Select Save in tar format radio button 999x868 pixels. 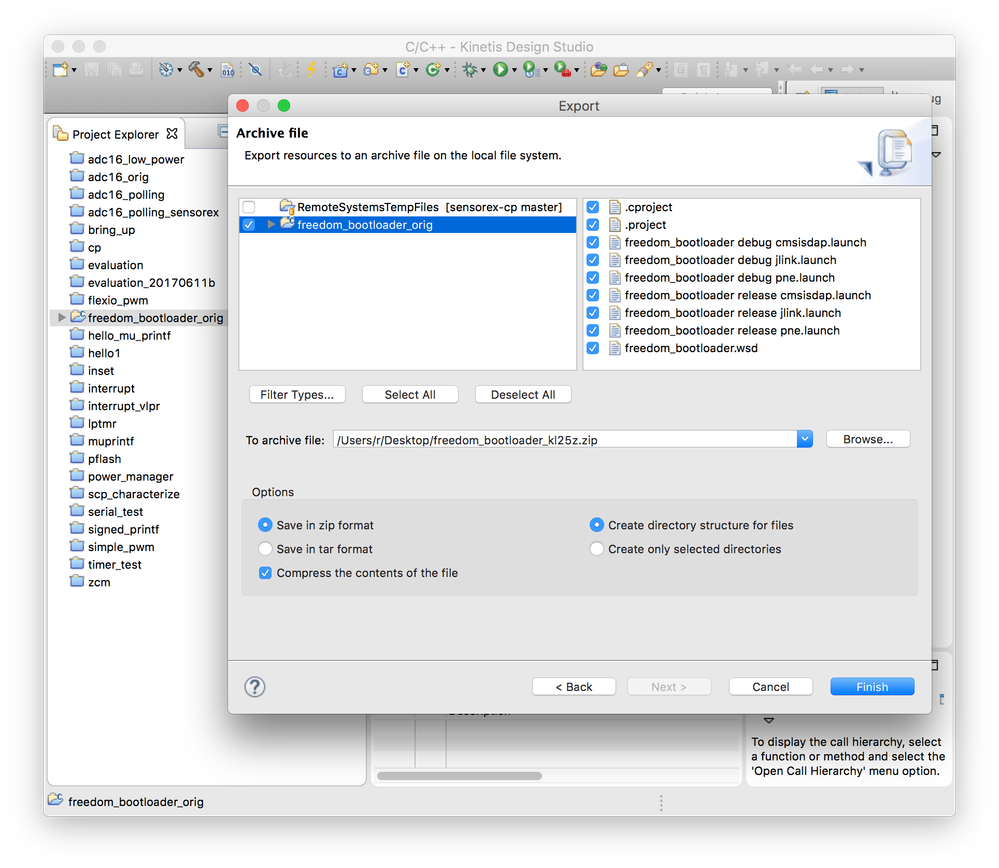[x=265, y=549]
